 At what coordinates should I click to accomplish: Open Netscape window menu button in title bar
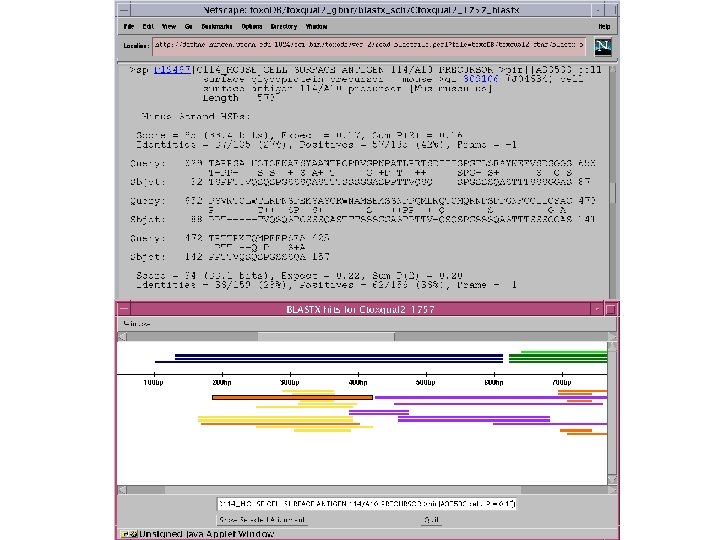(x=124, y=10)
